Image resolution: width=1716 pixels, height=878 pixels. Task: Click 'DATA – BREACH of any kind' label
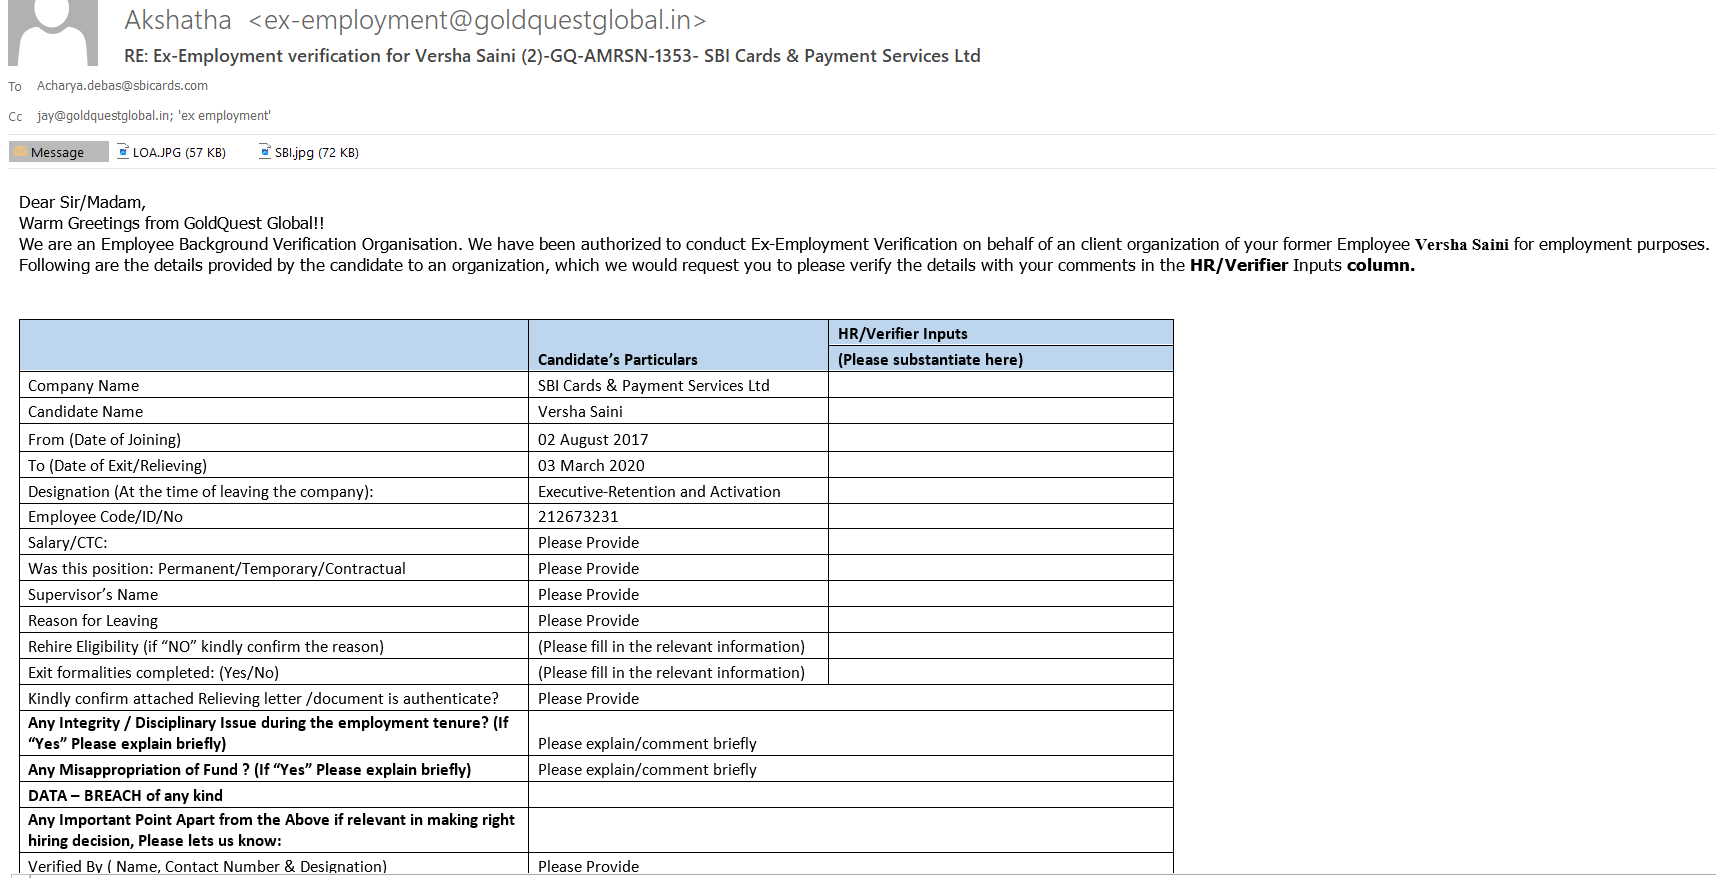click(125, 796)
